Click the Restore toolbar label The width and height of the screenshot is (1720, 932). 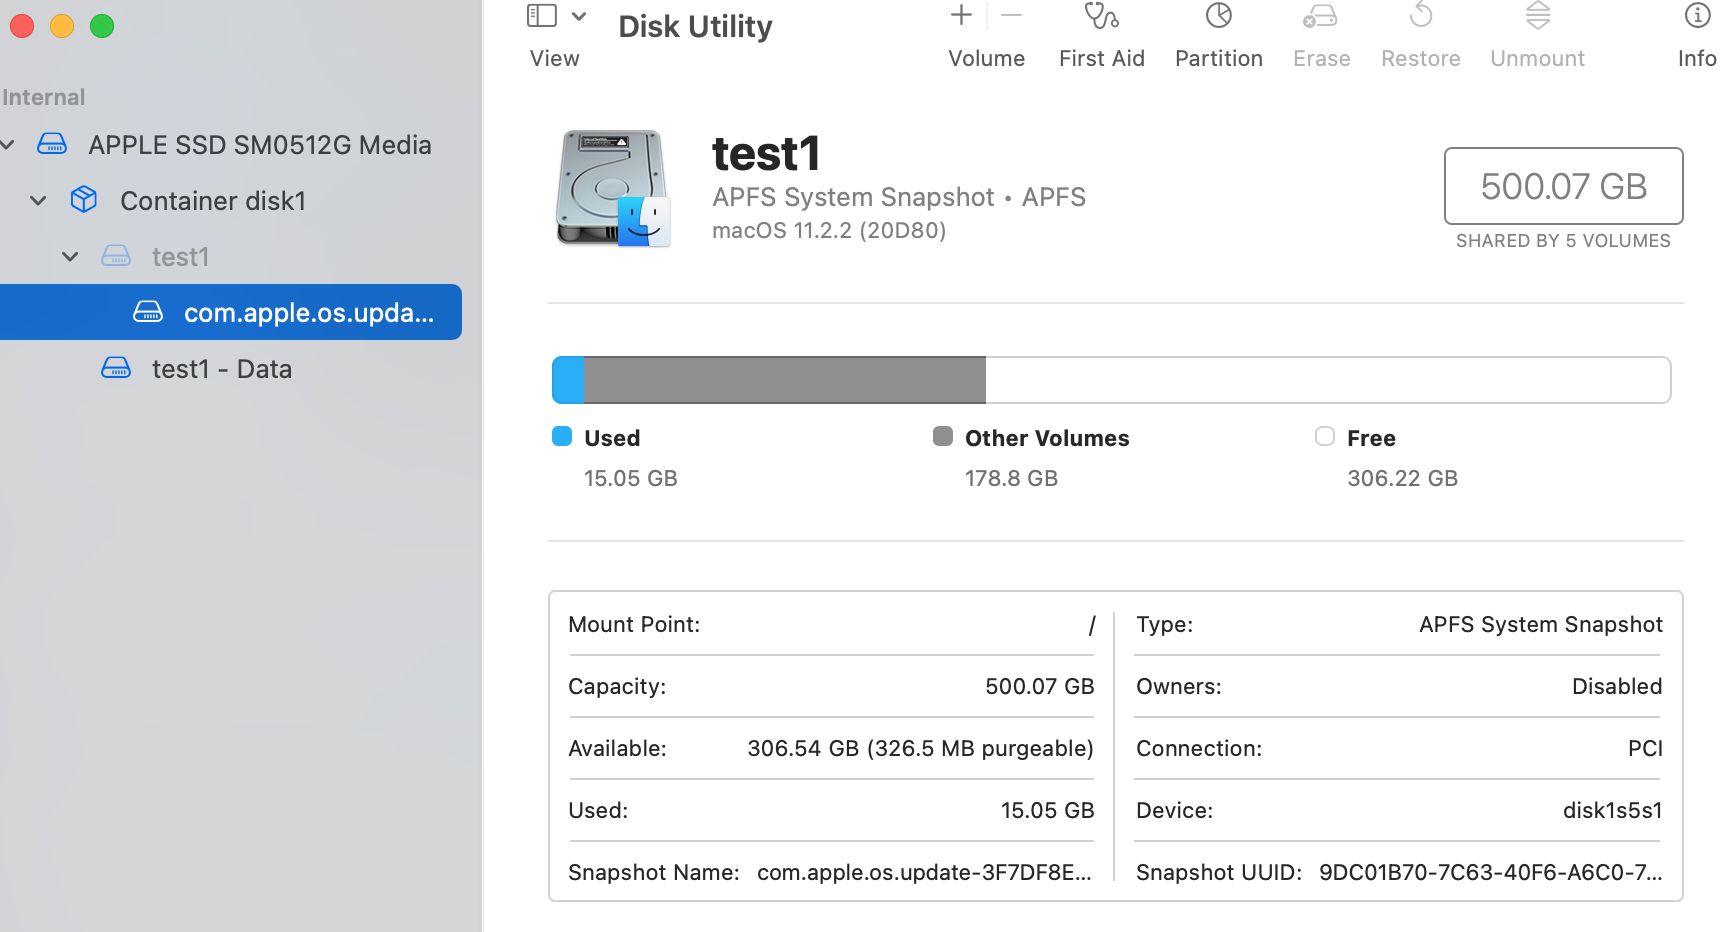[x=1421, y=59]
